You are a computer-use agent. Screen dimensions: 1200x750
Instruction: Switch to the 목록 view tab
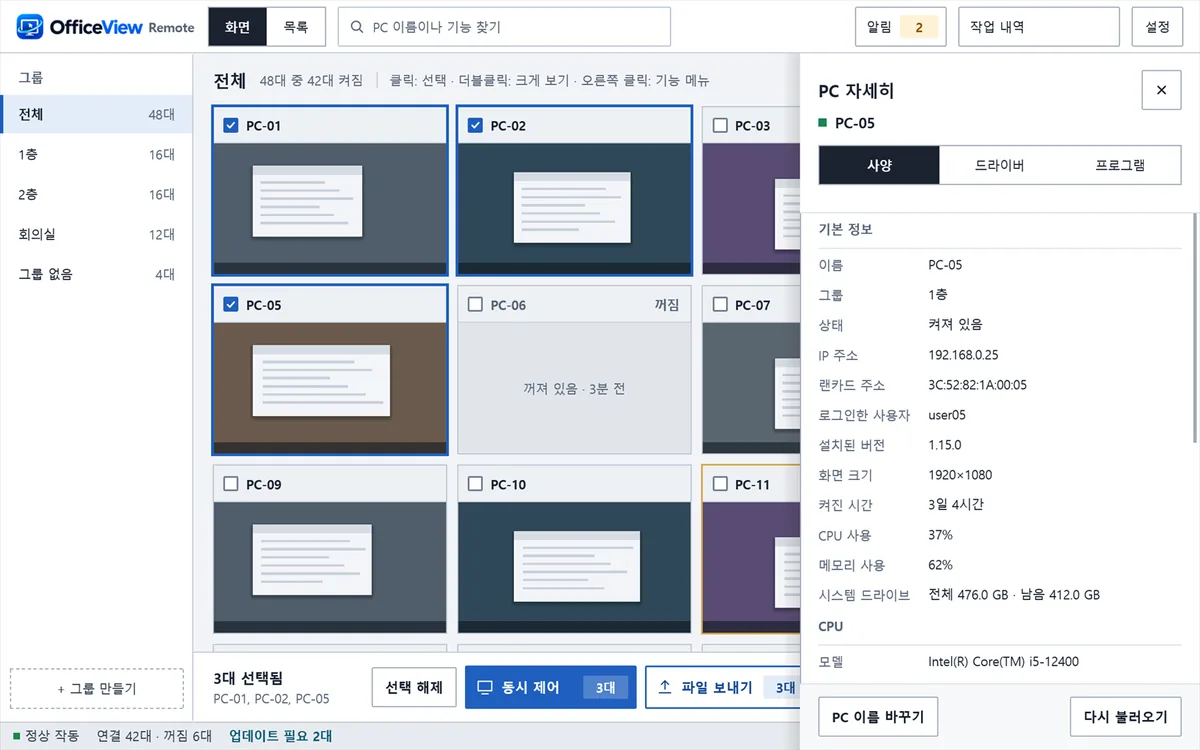pos(296,27)
